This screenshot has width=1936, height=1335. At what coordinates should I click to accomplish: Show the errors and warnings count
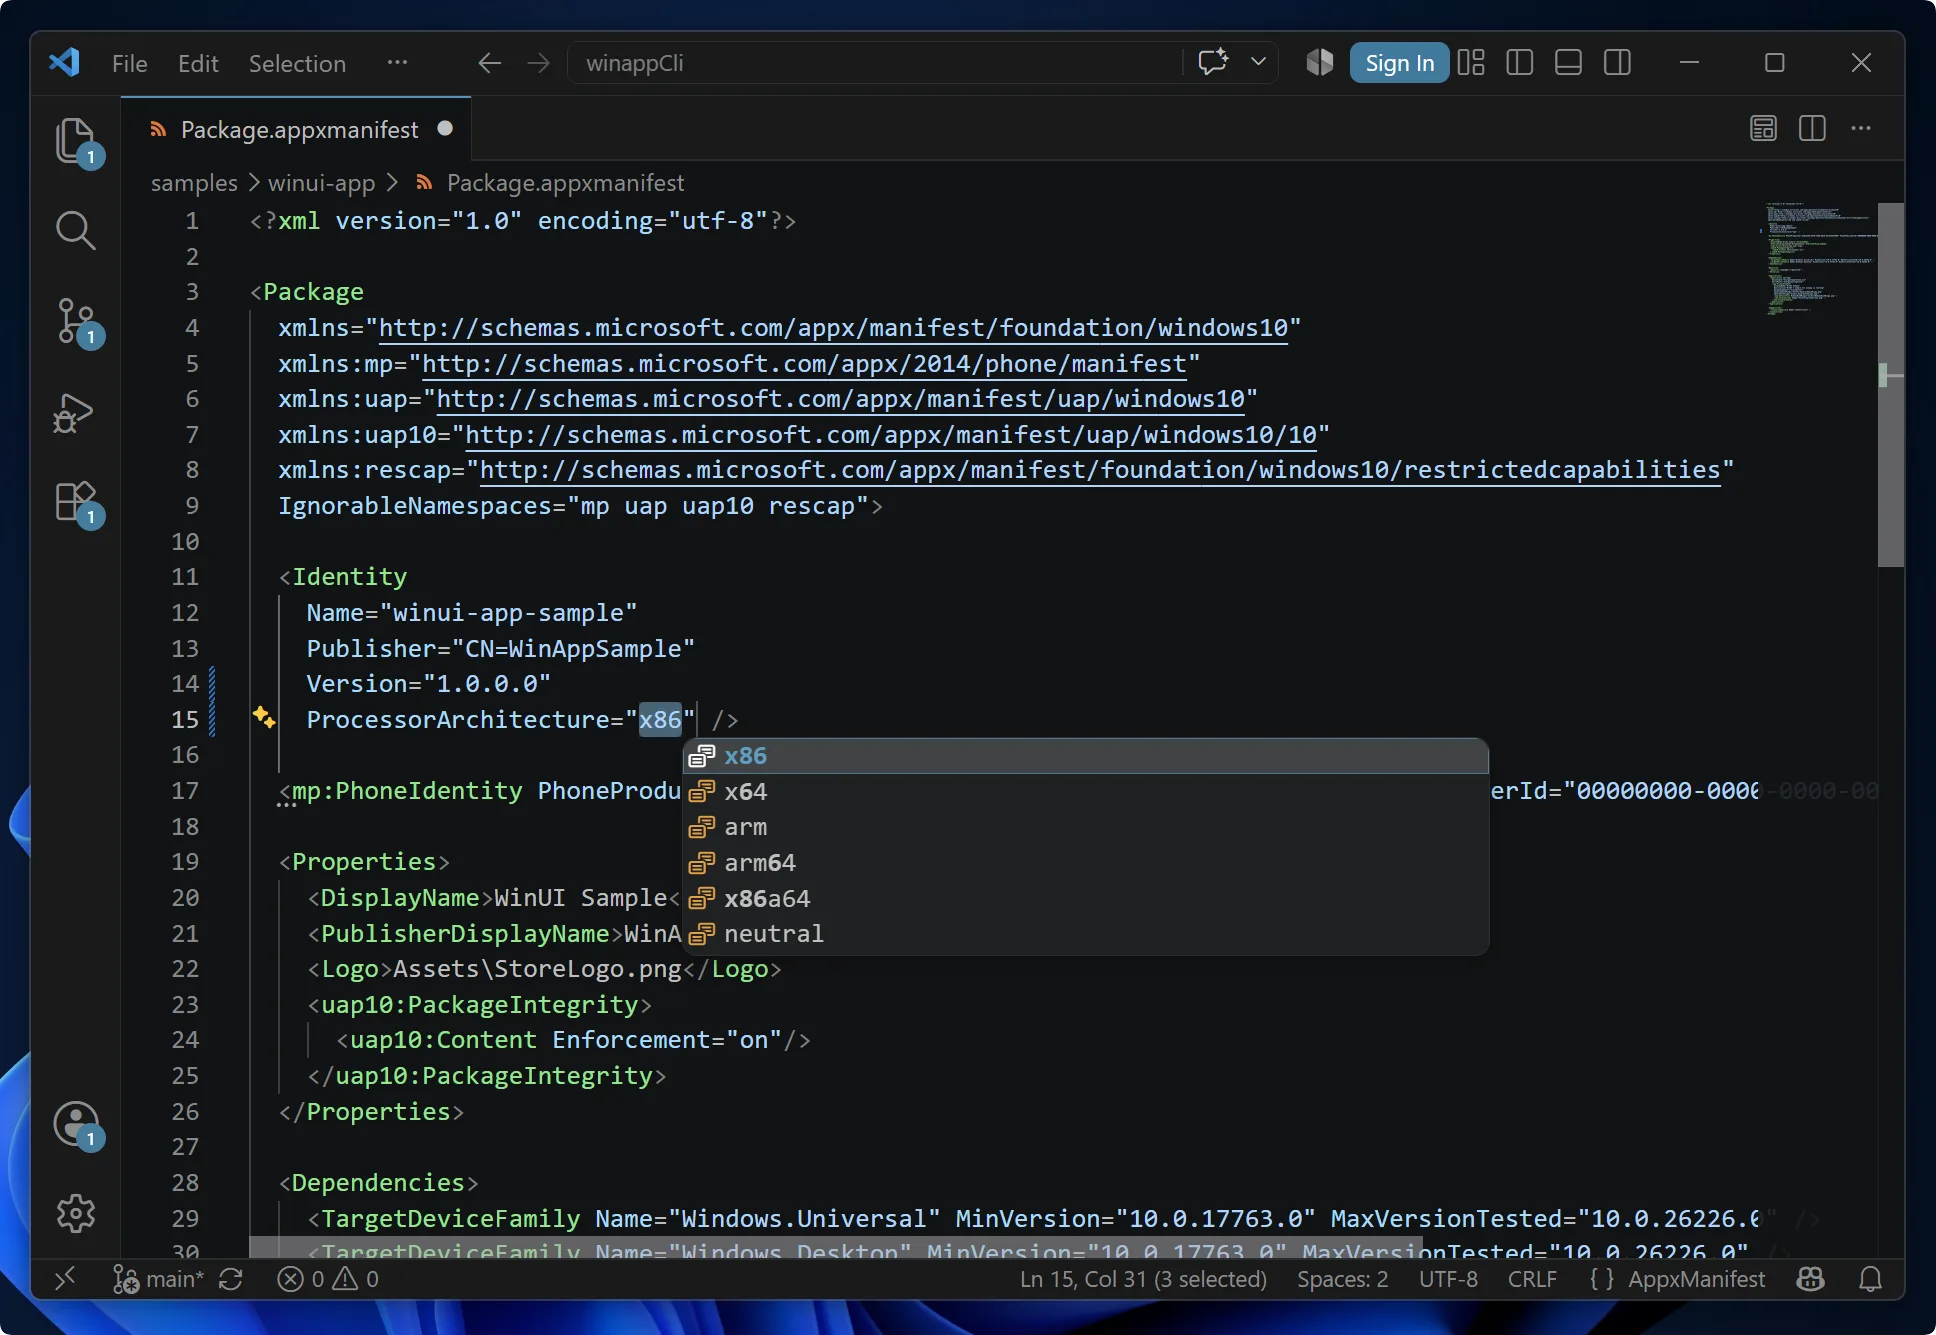[328, 1279]
